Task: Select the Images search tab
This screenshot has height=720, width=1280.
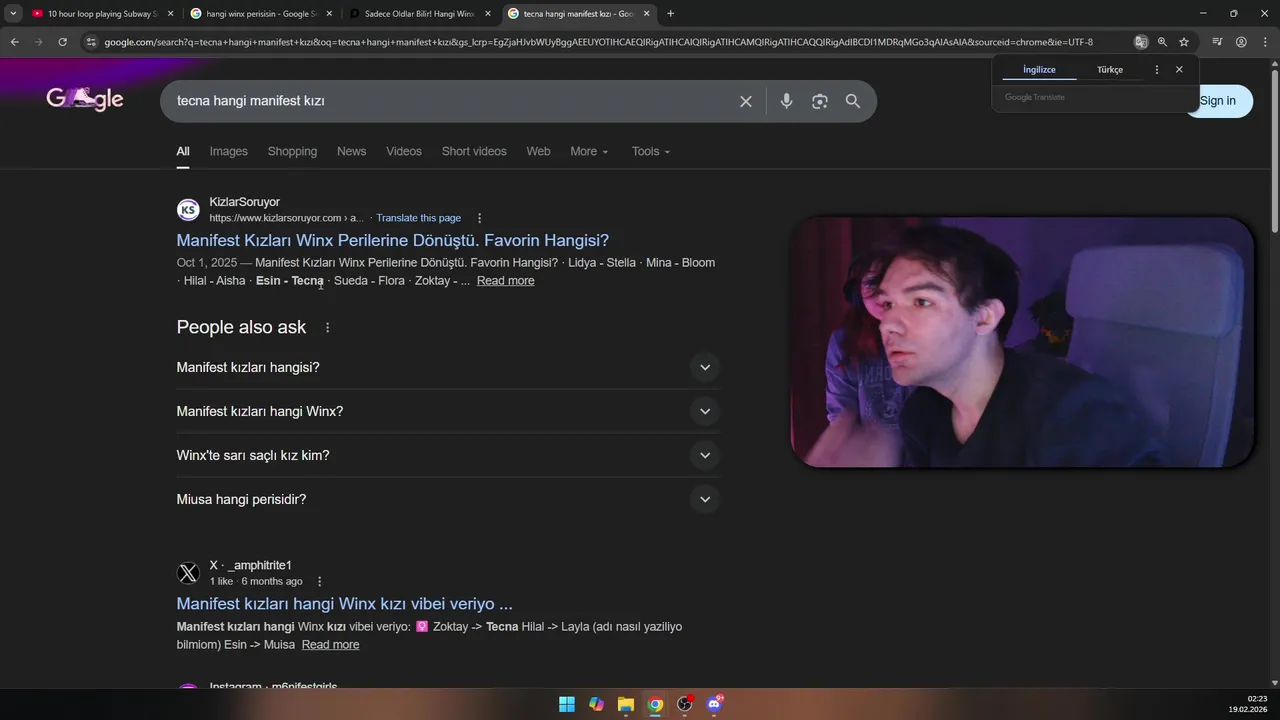Action: click(x=228, y=151)
